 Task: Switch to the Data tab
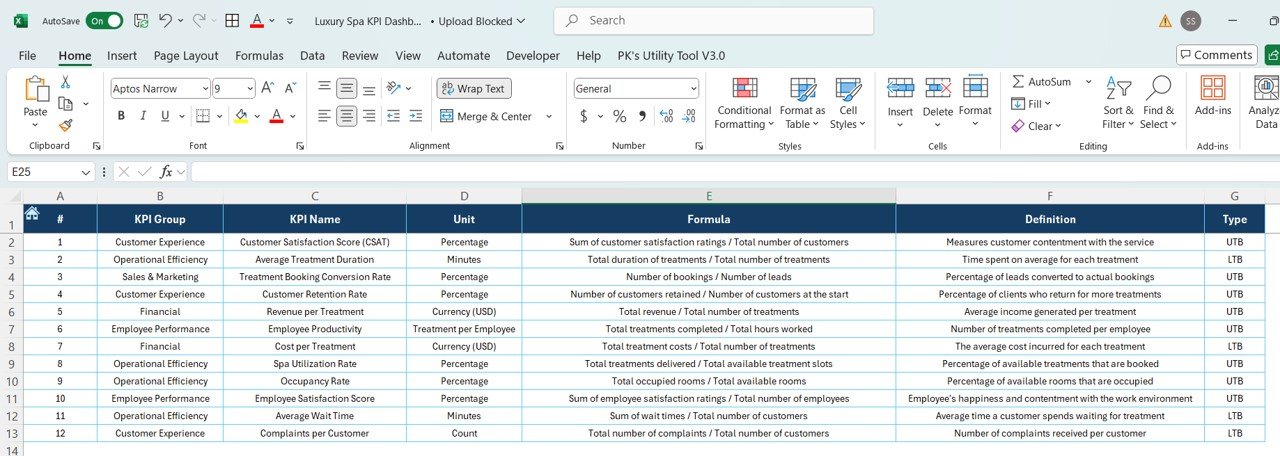tap(312, 55)
